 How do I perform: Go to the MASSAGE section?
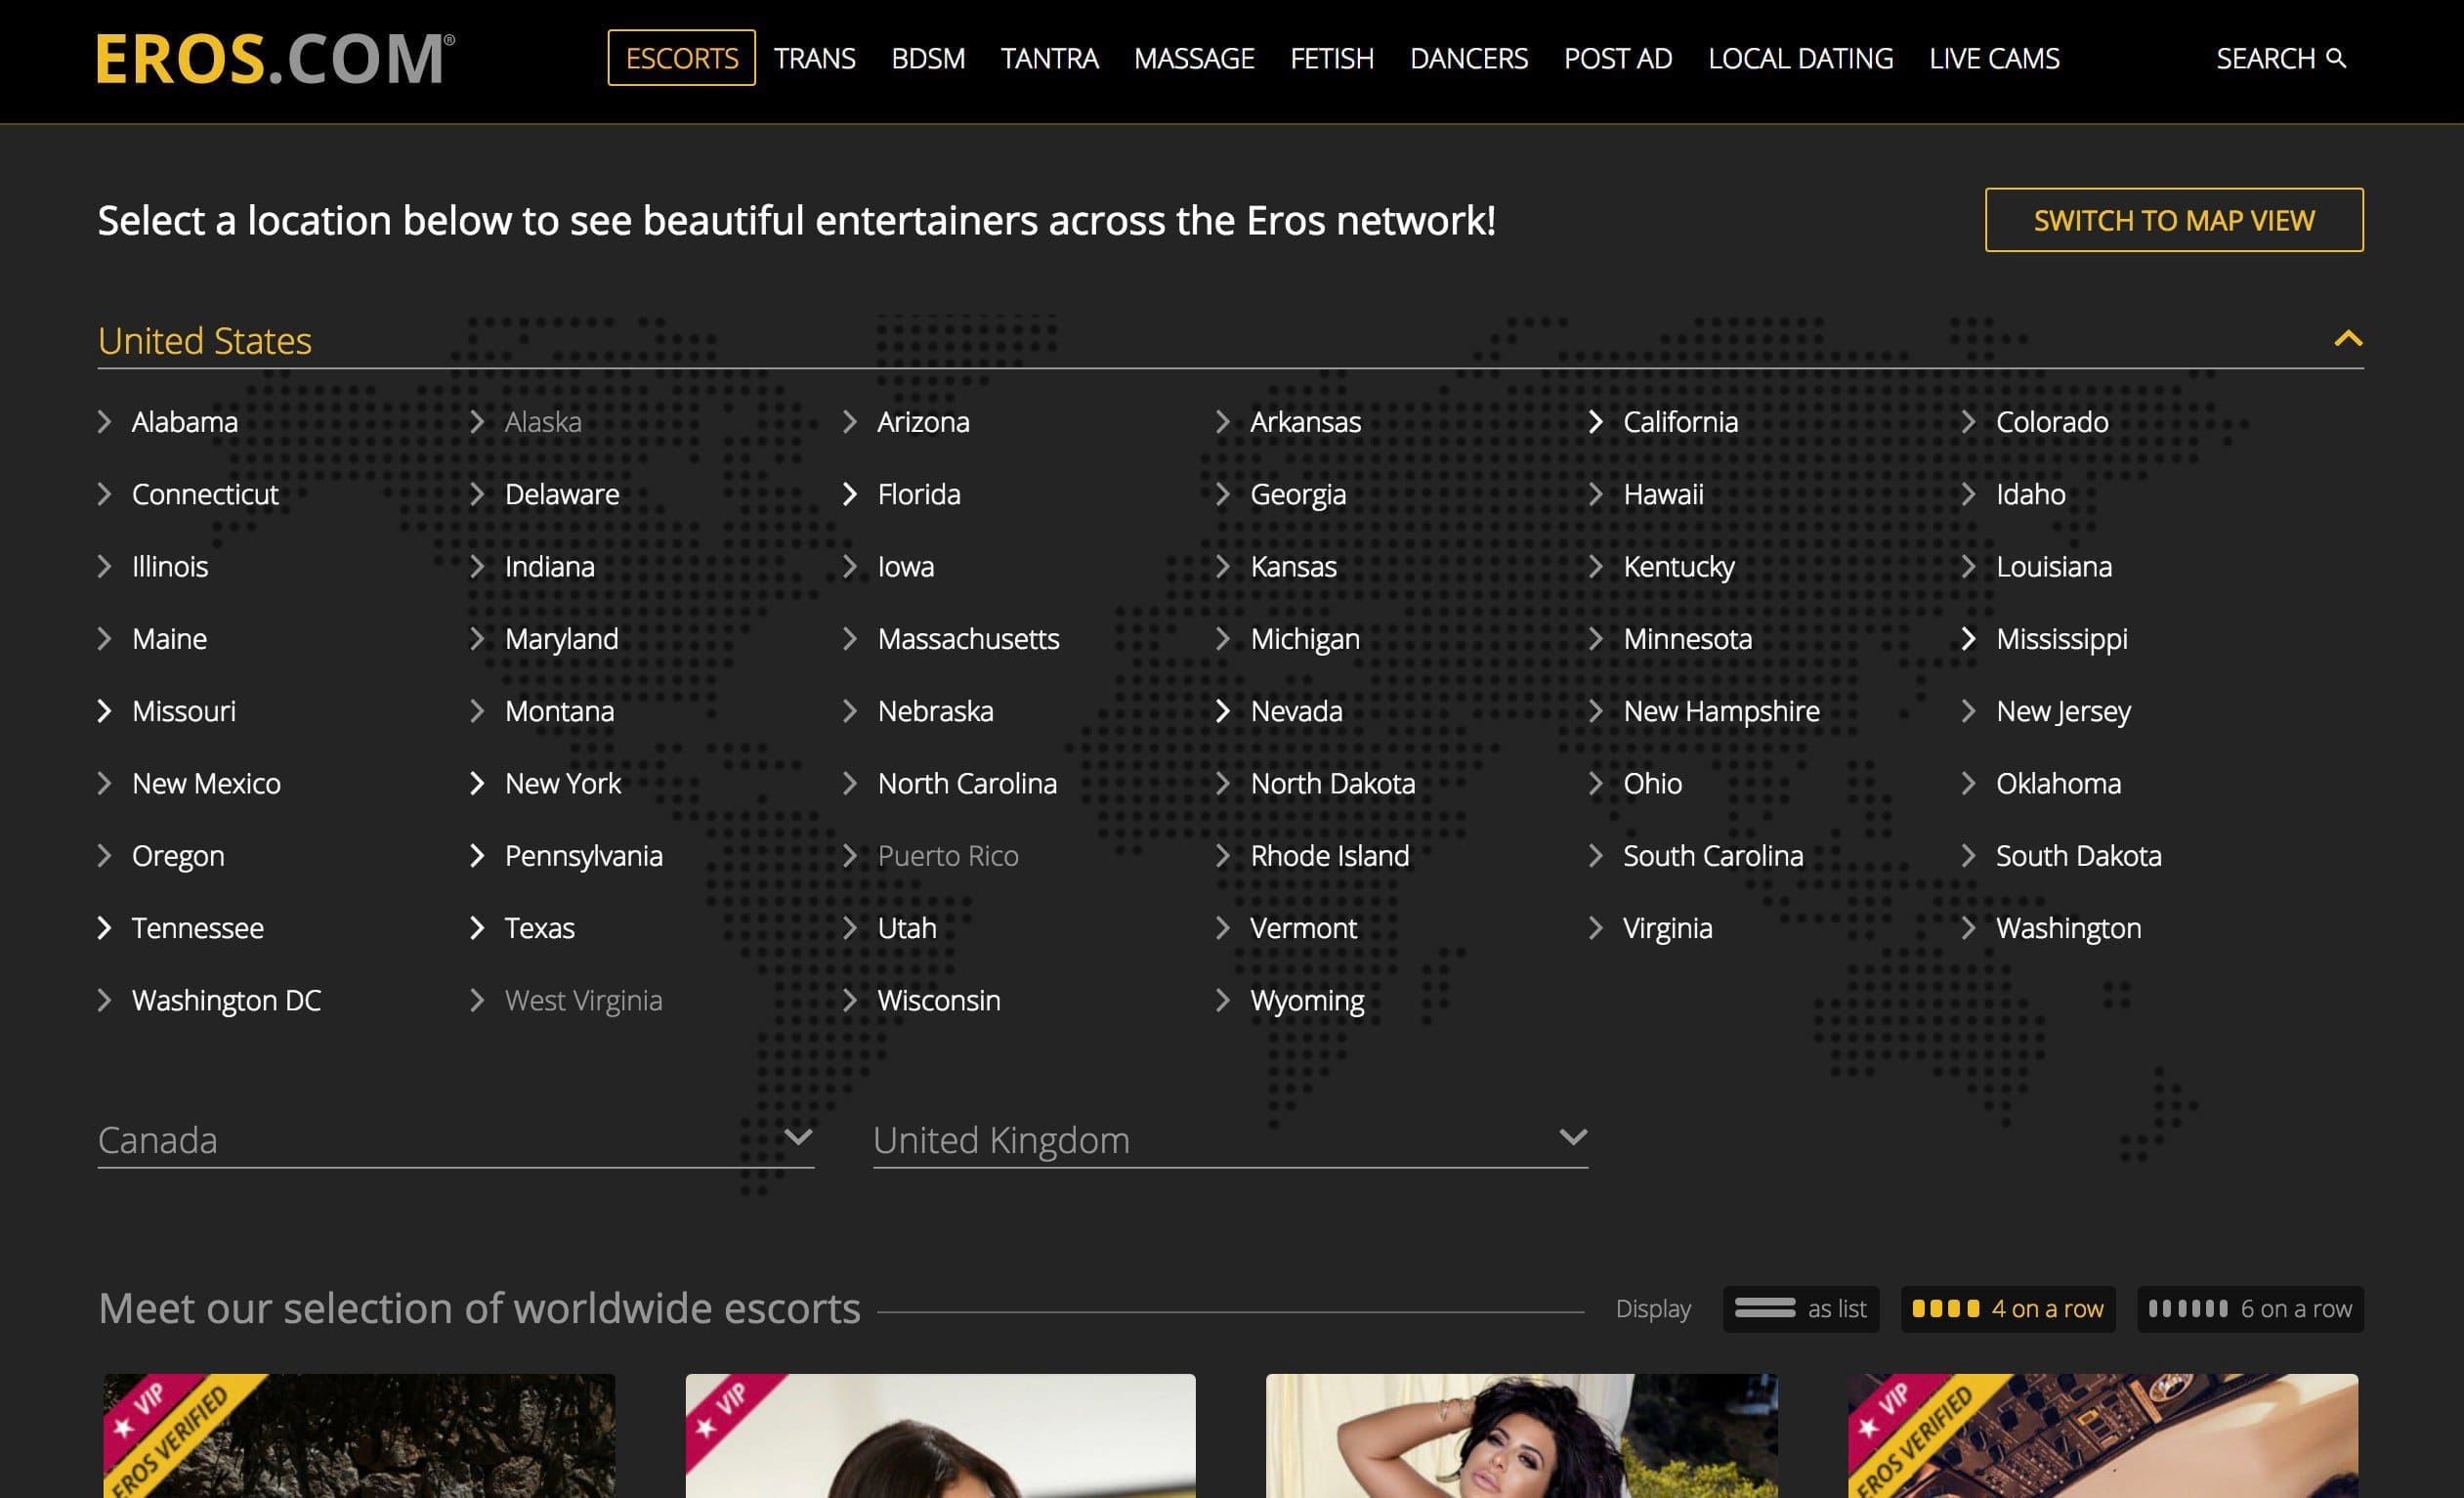click(1194, 58)
